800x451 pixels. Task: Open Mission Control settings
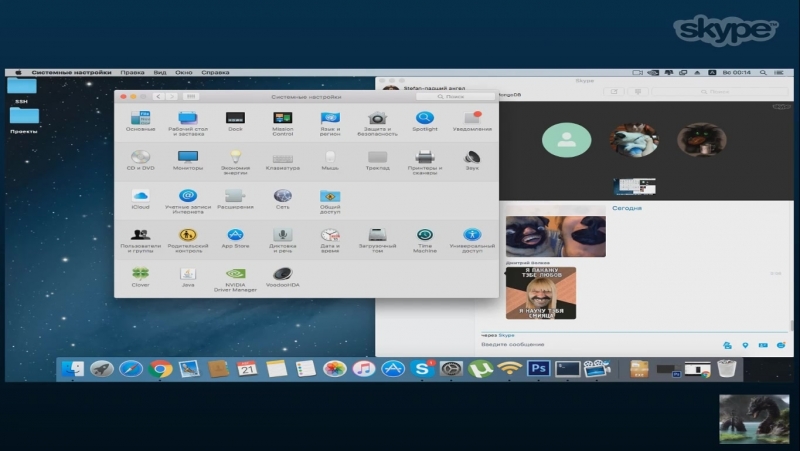pyautogui.click(x=283, y=120)
